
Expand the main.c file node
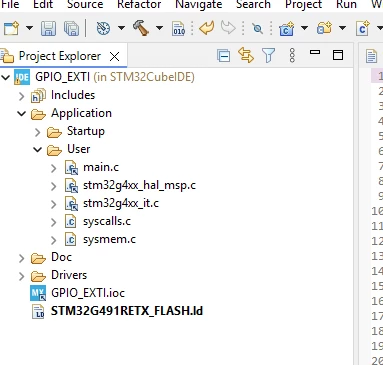coord(54,168)
